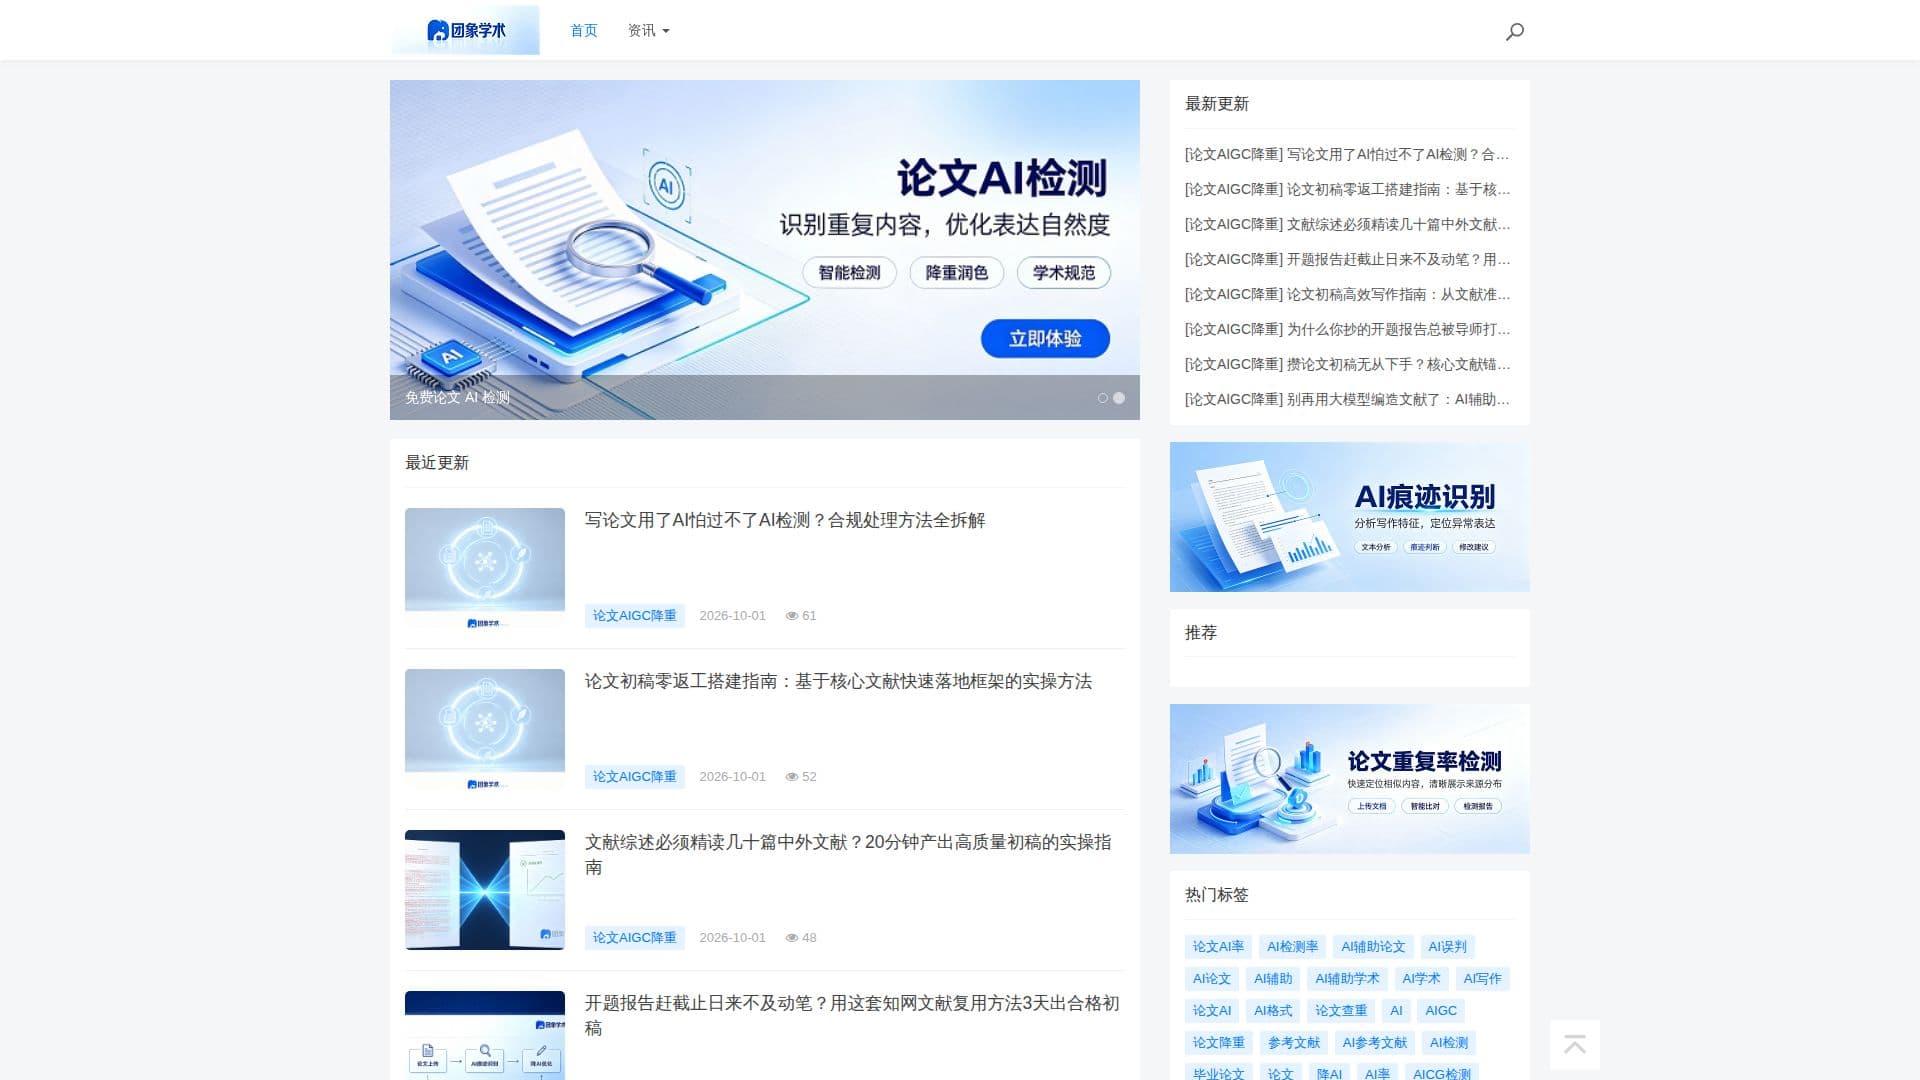Open article 文献综述必须精读几十篇中外文献 title
The image size is (1920, 1080).
[848, 854]
